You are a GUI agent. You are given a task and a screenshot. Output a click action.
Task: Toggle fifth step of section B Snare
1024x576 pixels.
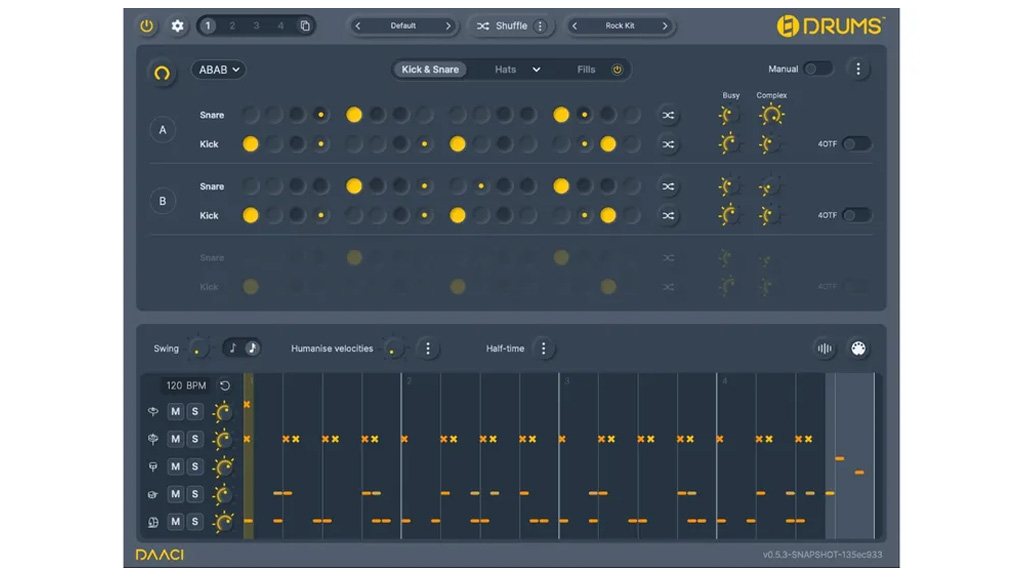(x=354, y=186)
